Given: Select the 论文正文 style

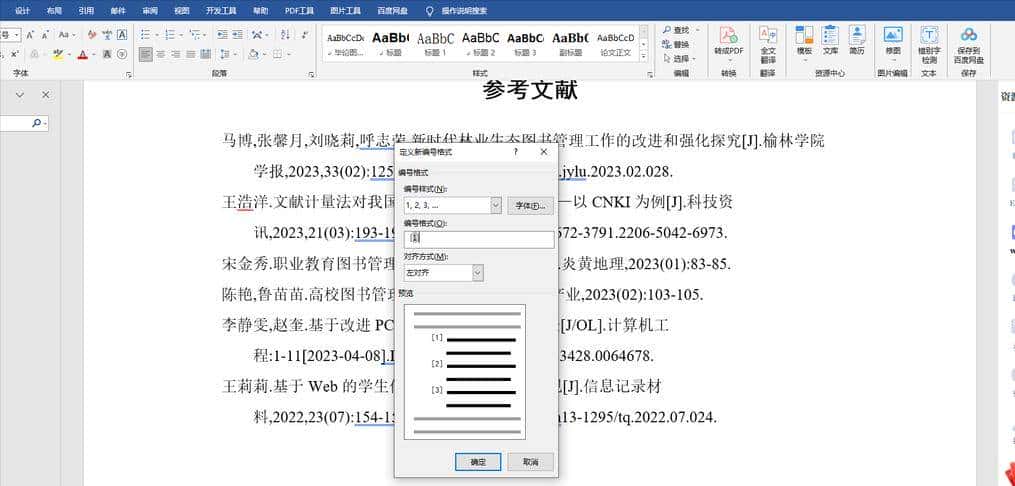Looking at the screenshot, I should tap(616, 43).
